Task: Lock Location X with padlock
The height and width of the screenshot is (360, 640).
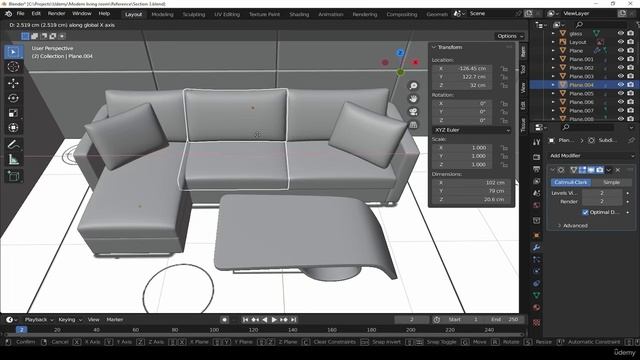Action: tap(504, 69)
